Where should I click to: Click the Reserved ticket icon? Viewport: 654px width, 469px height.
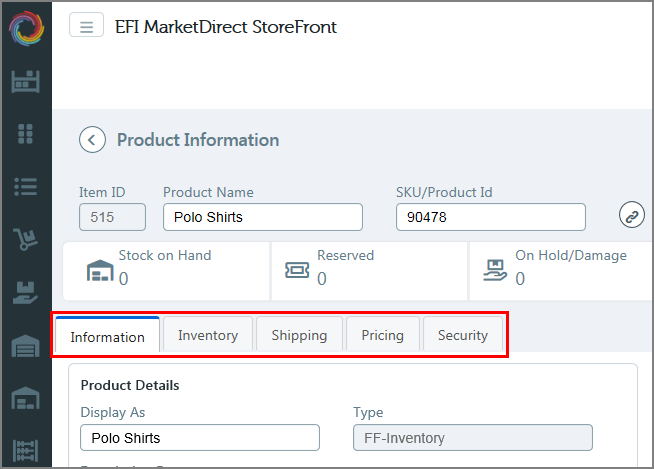297,270
